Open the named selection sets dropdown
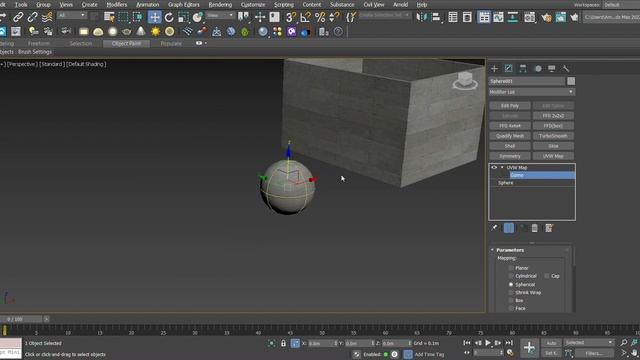The image size is (640, 360). (x=384, y=15)
